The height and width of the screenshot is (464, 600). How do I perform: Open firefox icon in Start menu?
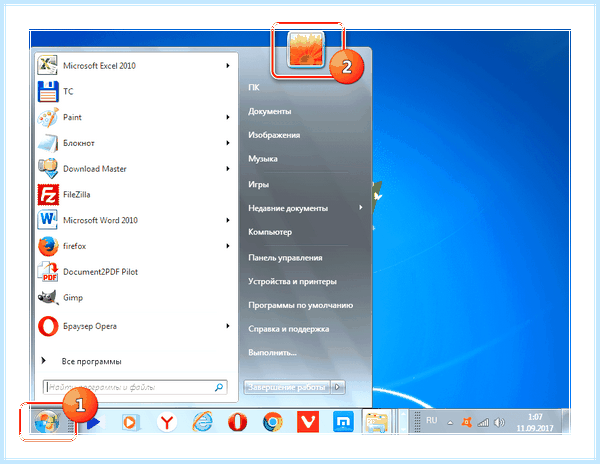coord(48,246)
